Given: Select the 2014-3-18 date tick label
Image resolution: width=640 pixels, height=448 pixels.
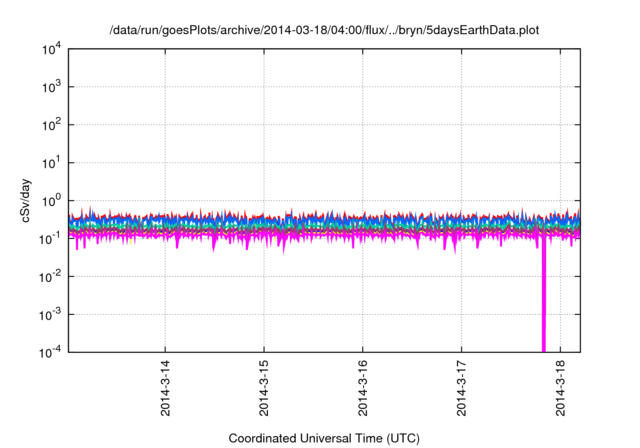Looking at the screenshot, I should [560, 388].
